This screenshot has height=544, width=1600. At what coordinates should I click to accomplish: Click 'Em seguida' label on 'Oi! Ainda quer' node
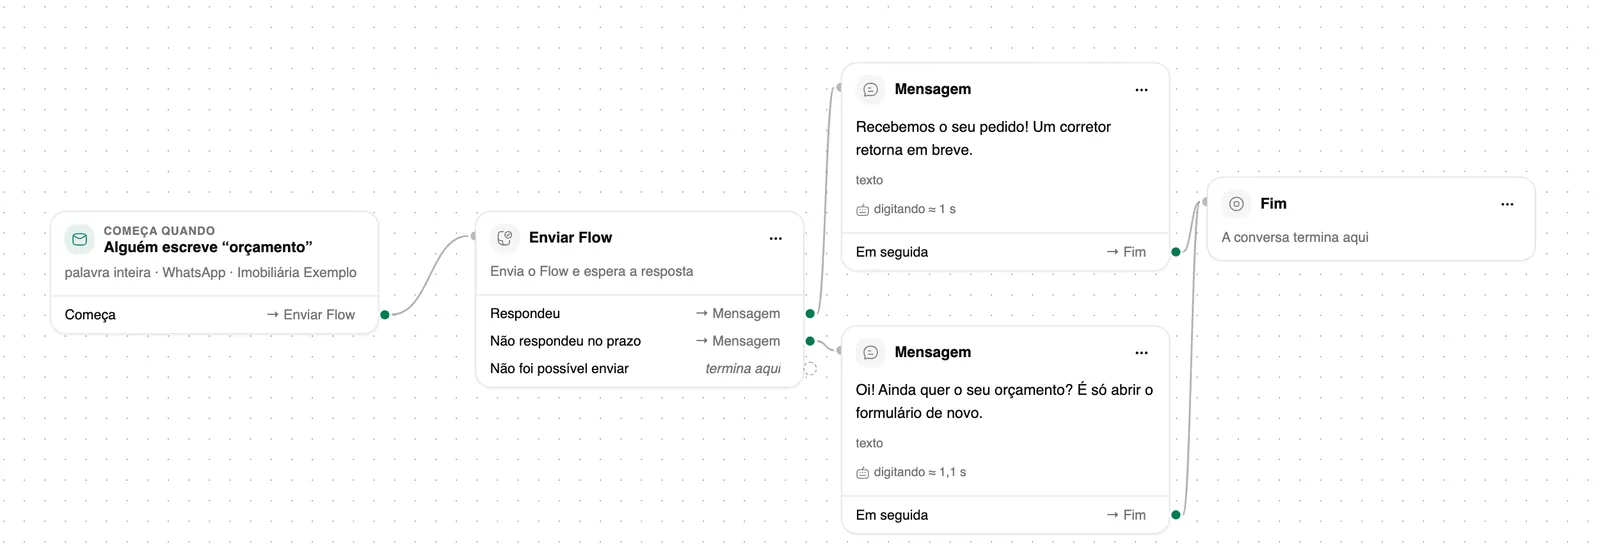pos(892,515)
